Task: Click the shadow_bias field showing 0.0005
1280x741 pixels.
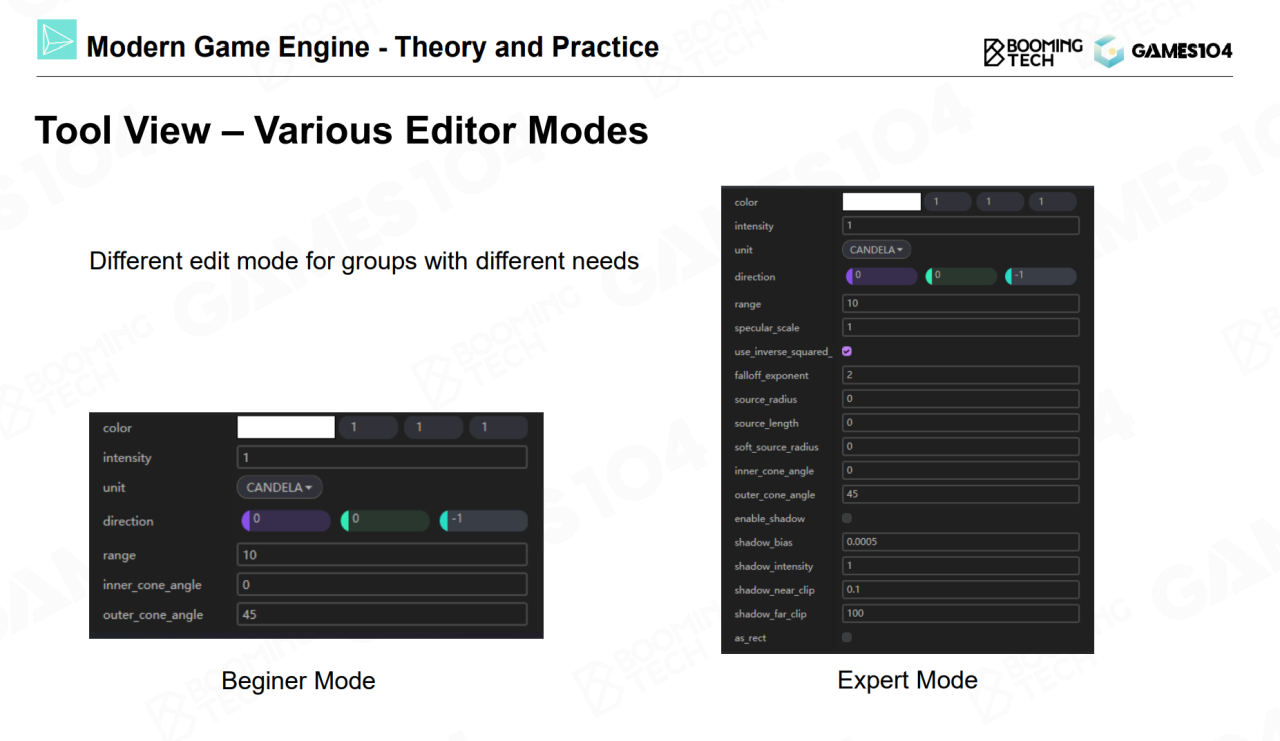Action: pos(960,542)
